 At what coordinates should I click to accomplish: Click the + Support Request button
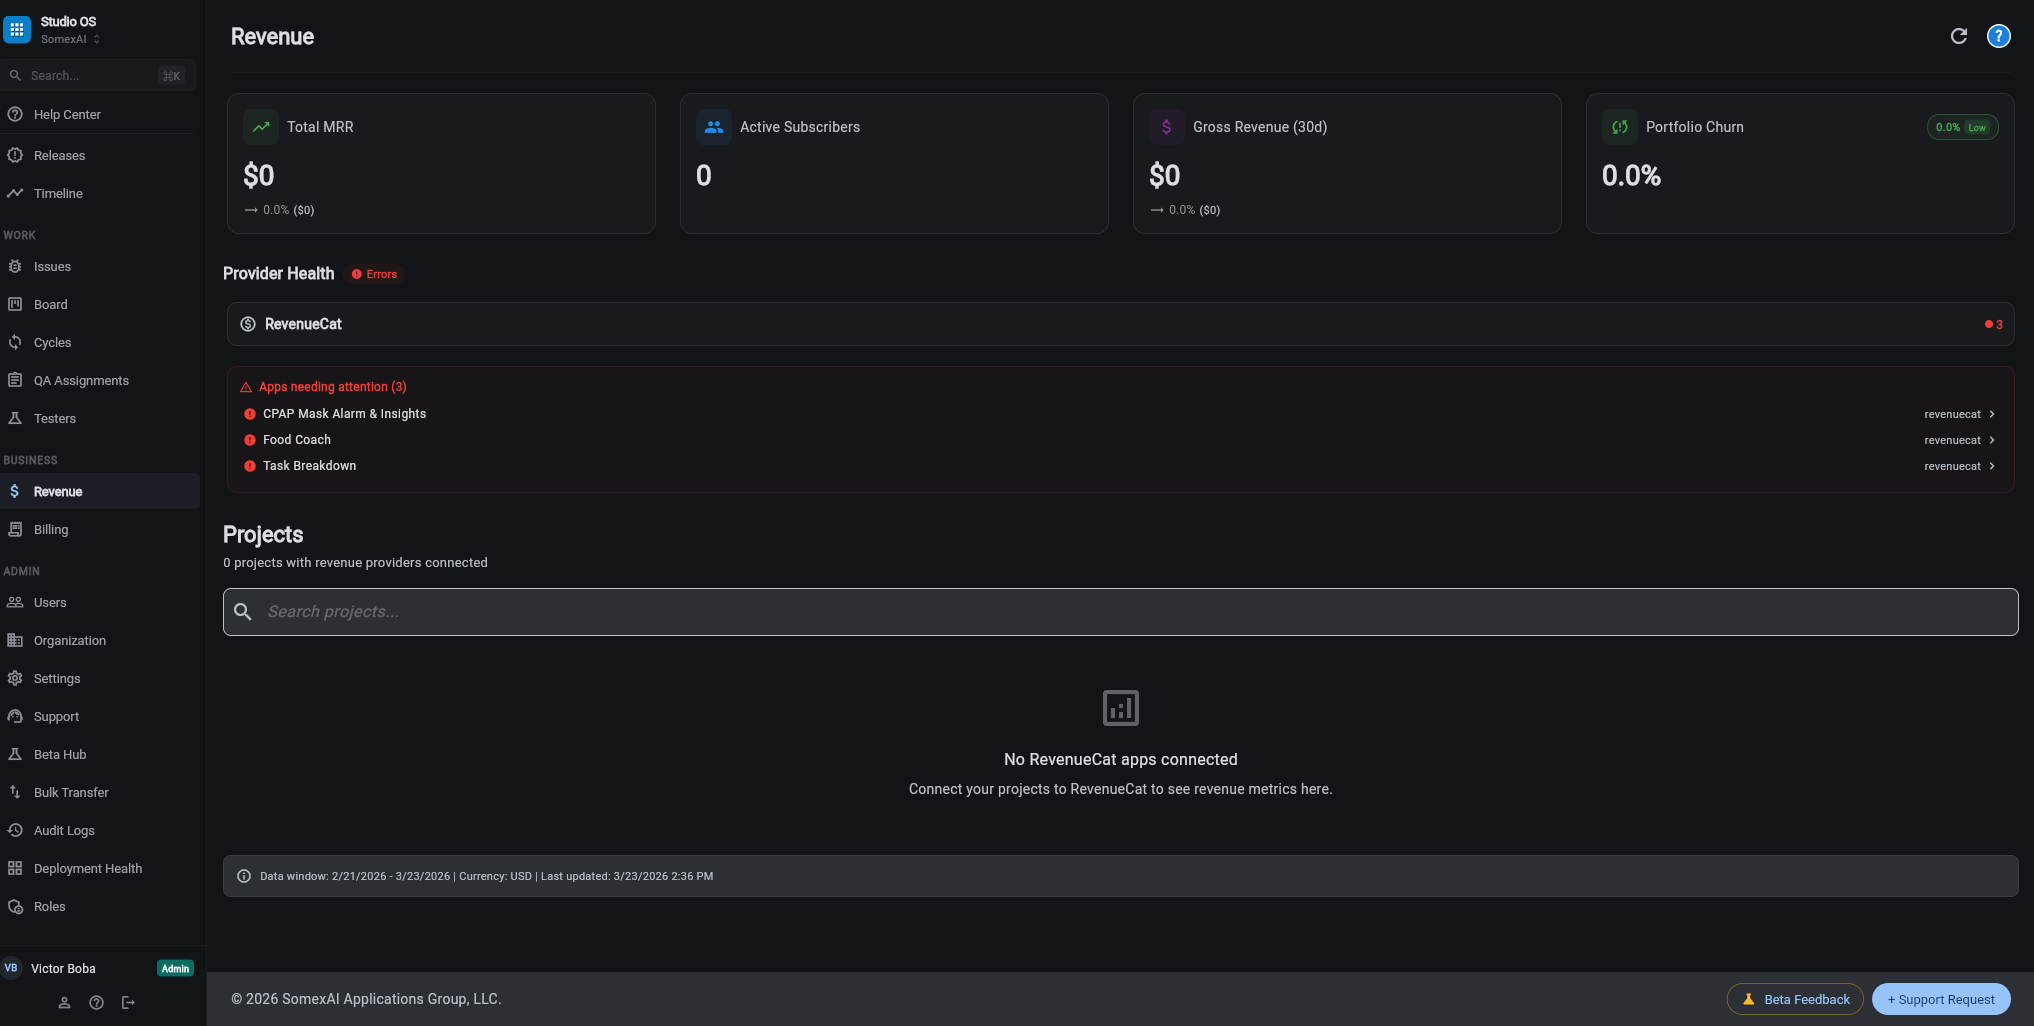1940,998
